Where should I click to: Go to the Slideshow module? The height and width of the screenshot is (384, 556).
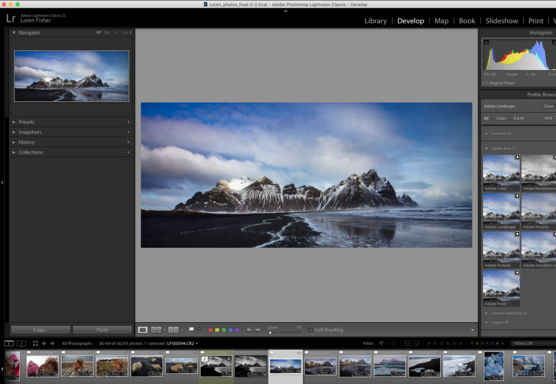[502, 21]
